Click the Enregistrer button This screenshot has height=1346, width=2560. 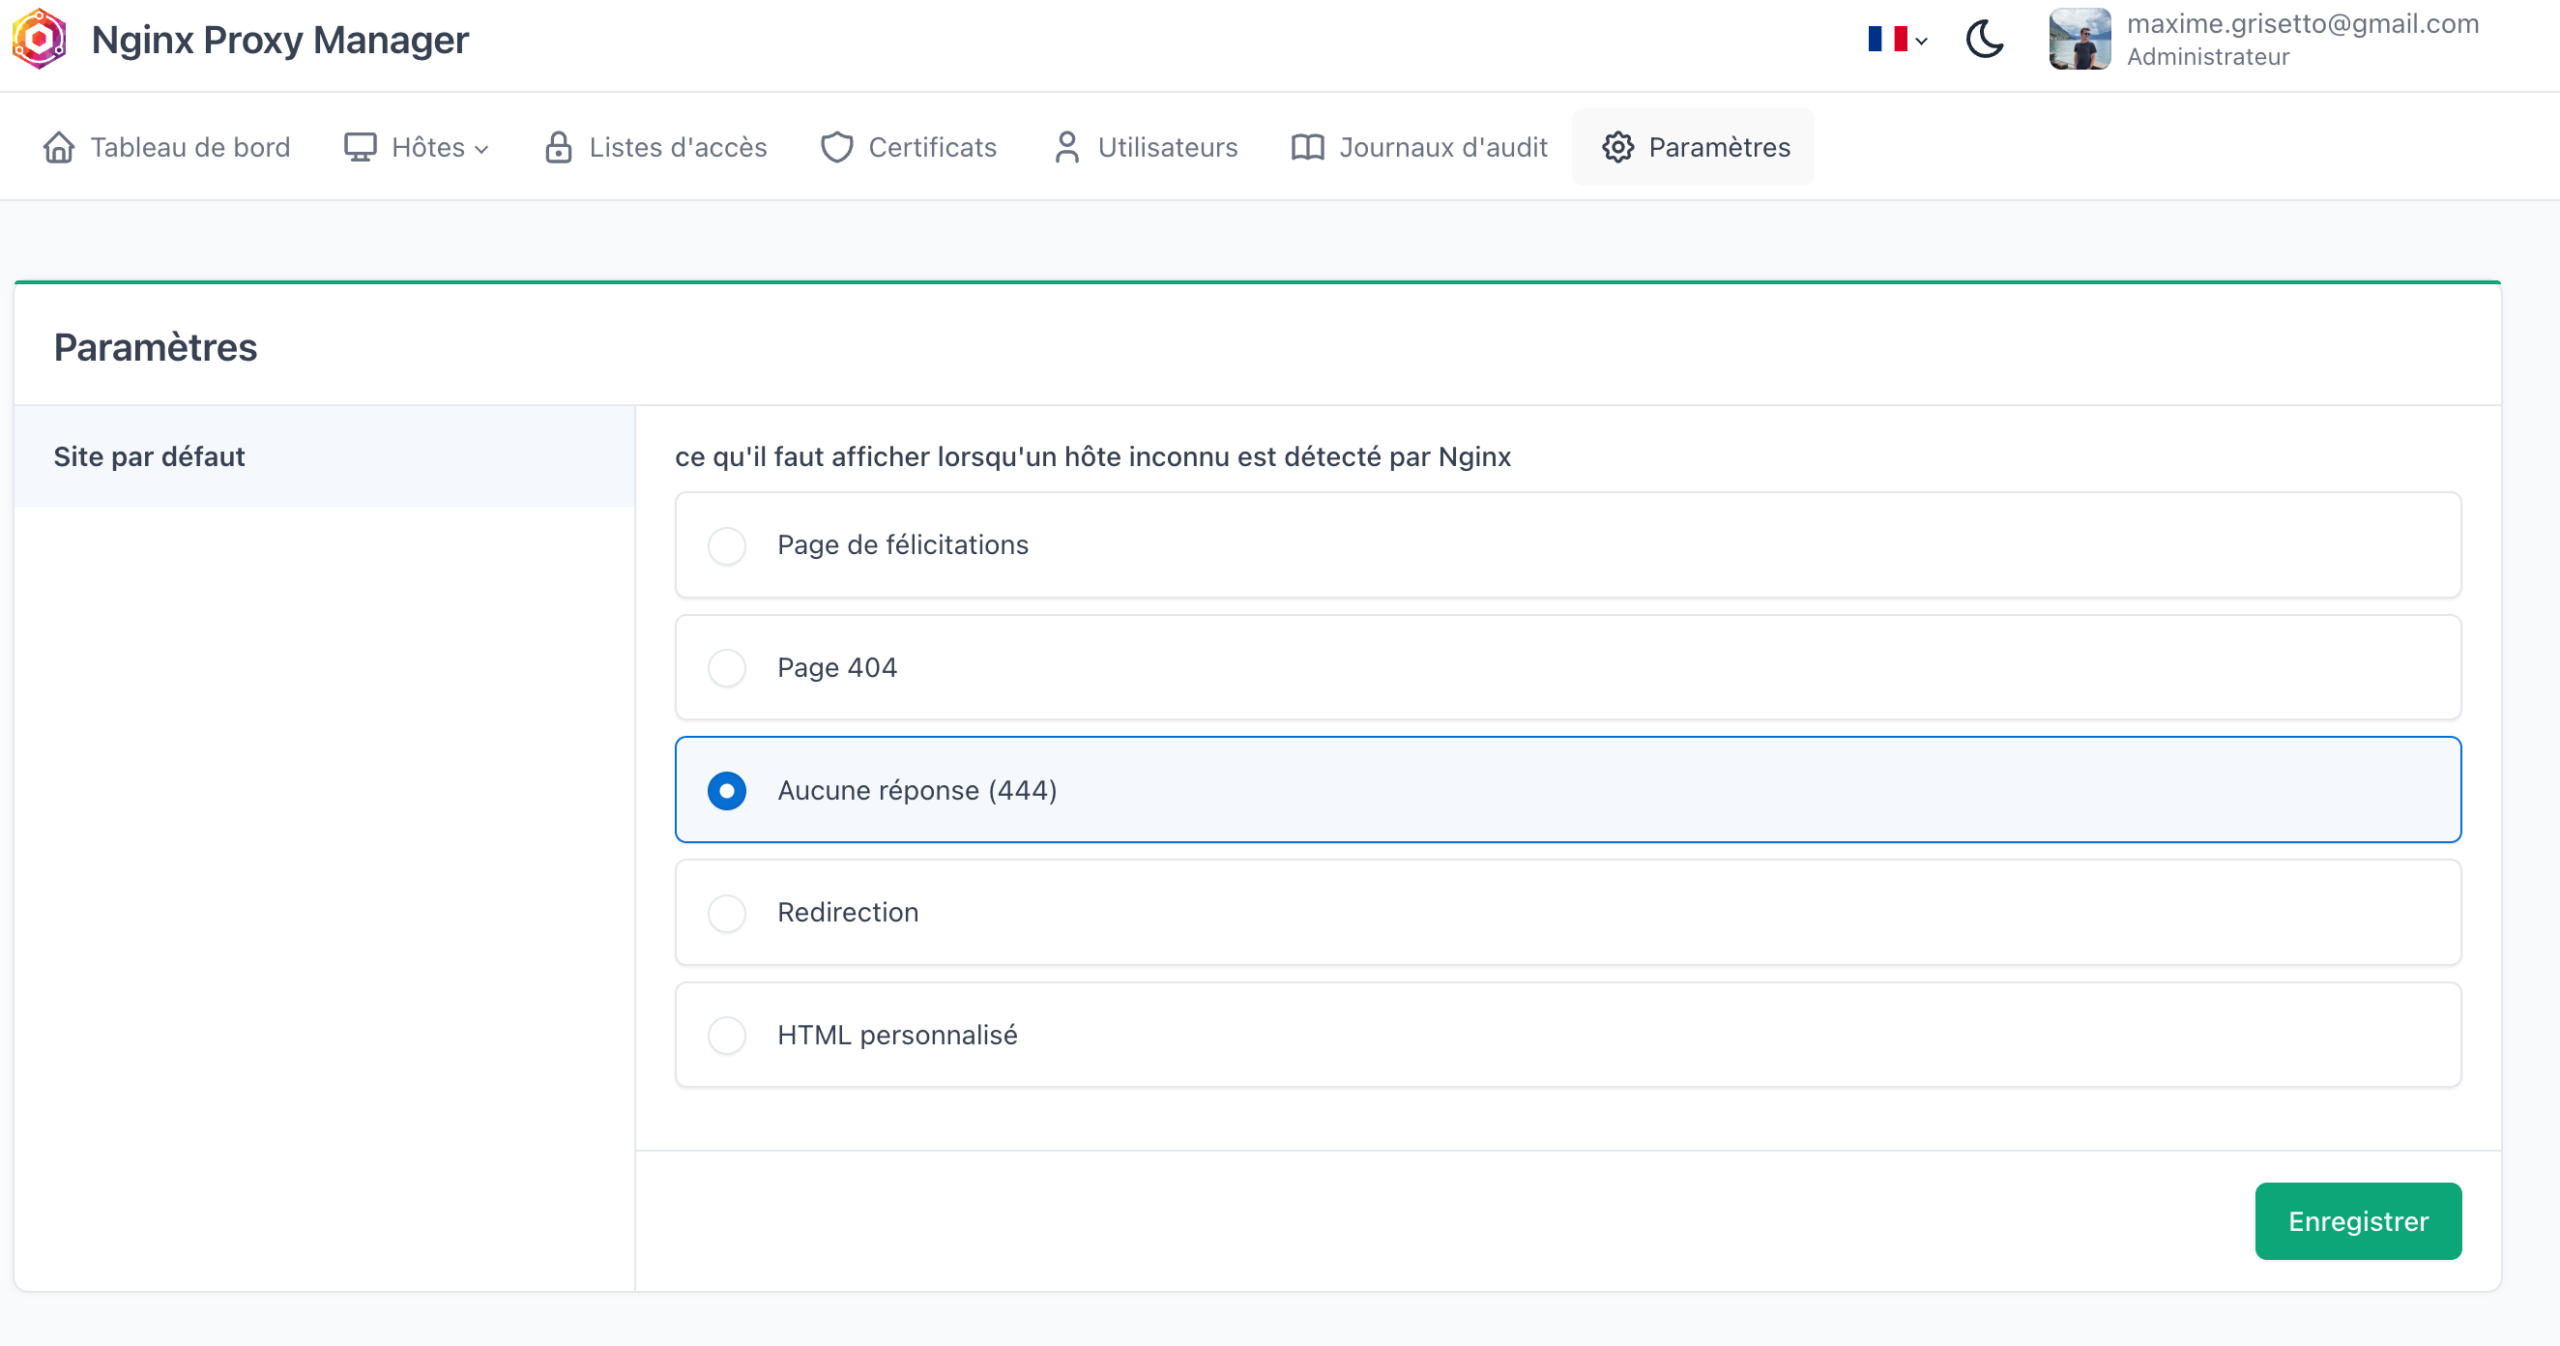click(2357, 1221)
